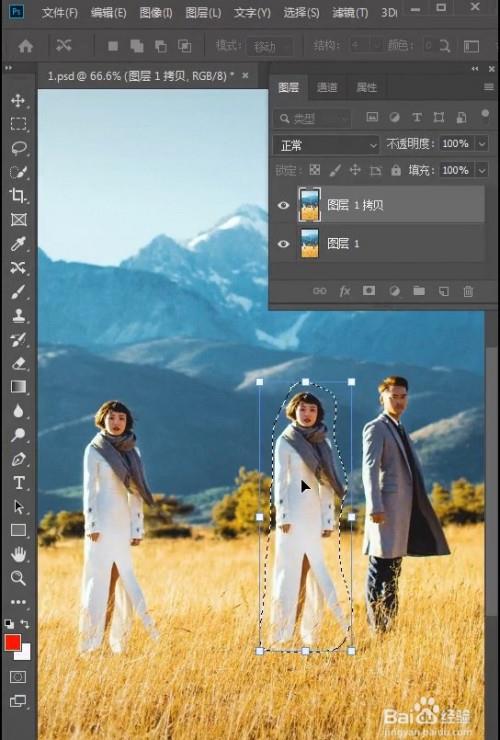Switch to the 通道 tab

pos(326,87)
